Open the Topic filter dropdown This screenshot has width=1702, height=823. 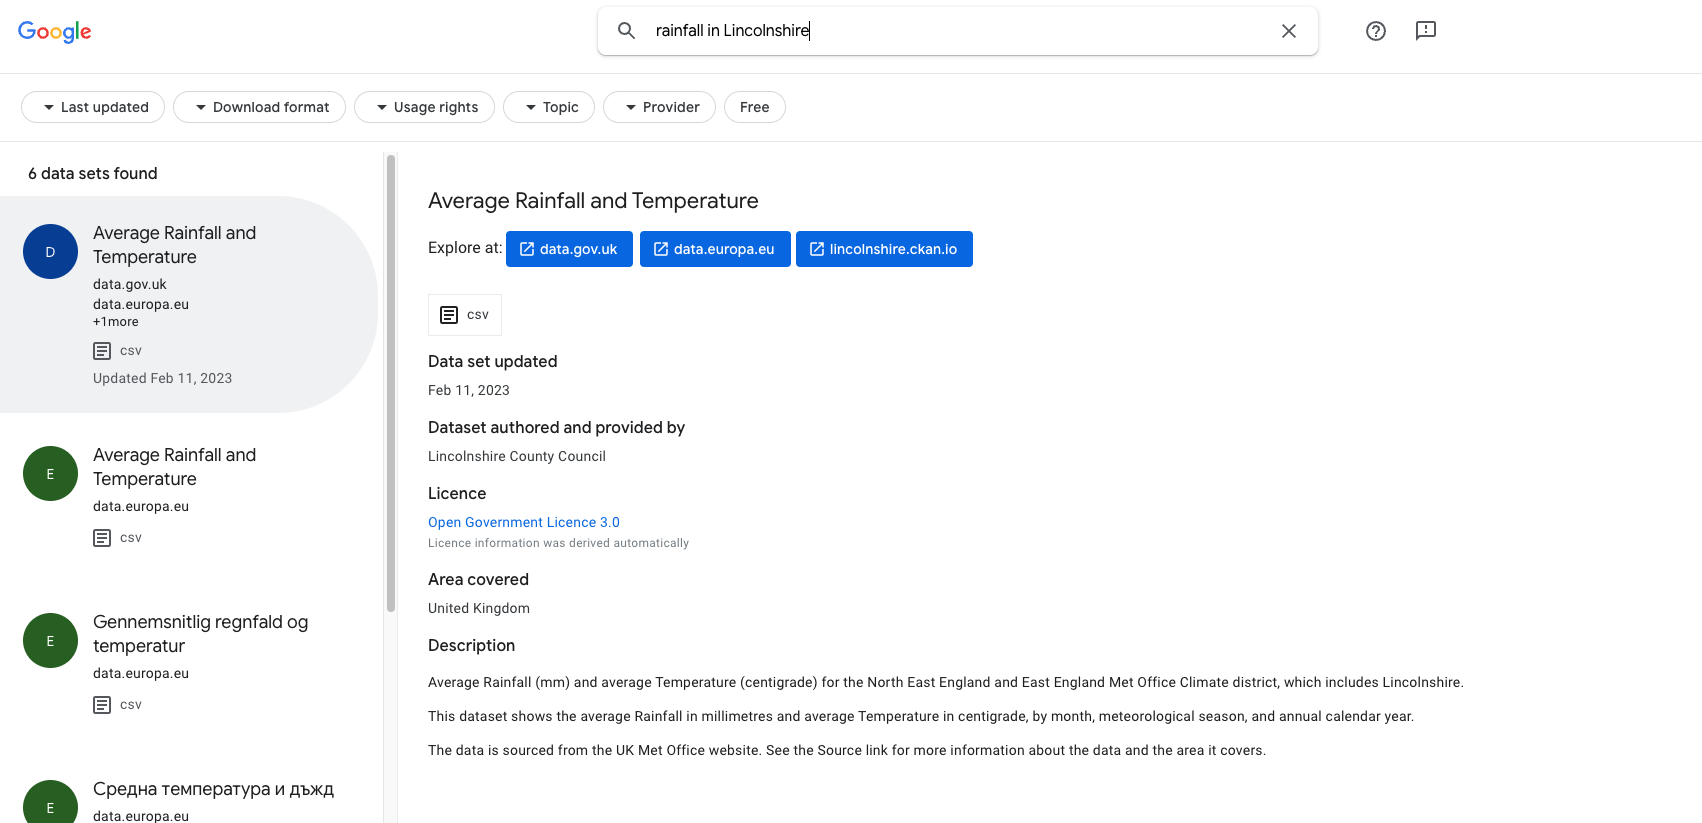(549, 107)
